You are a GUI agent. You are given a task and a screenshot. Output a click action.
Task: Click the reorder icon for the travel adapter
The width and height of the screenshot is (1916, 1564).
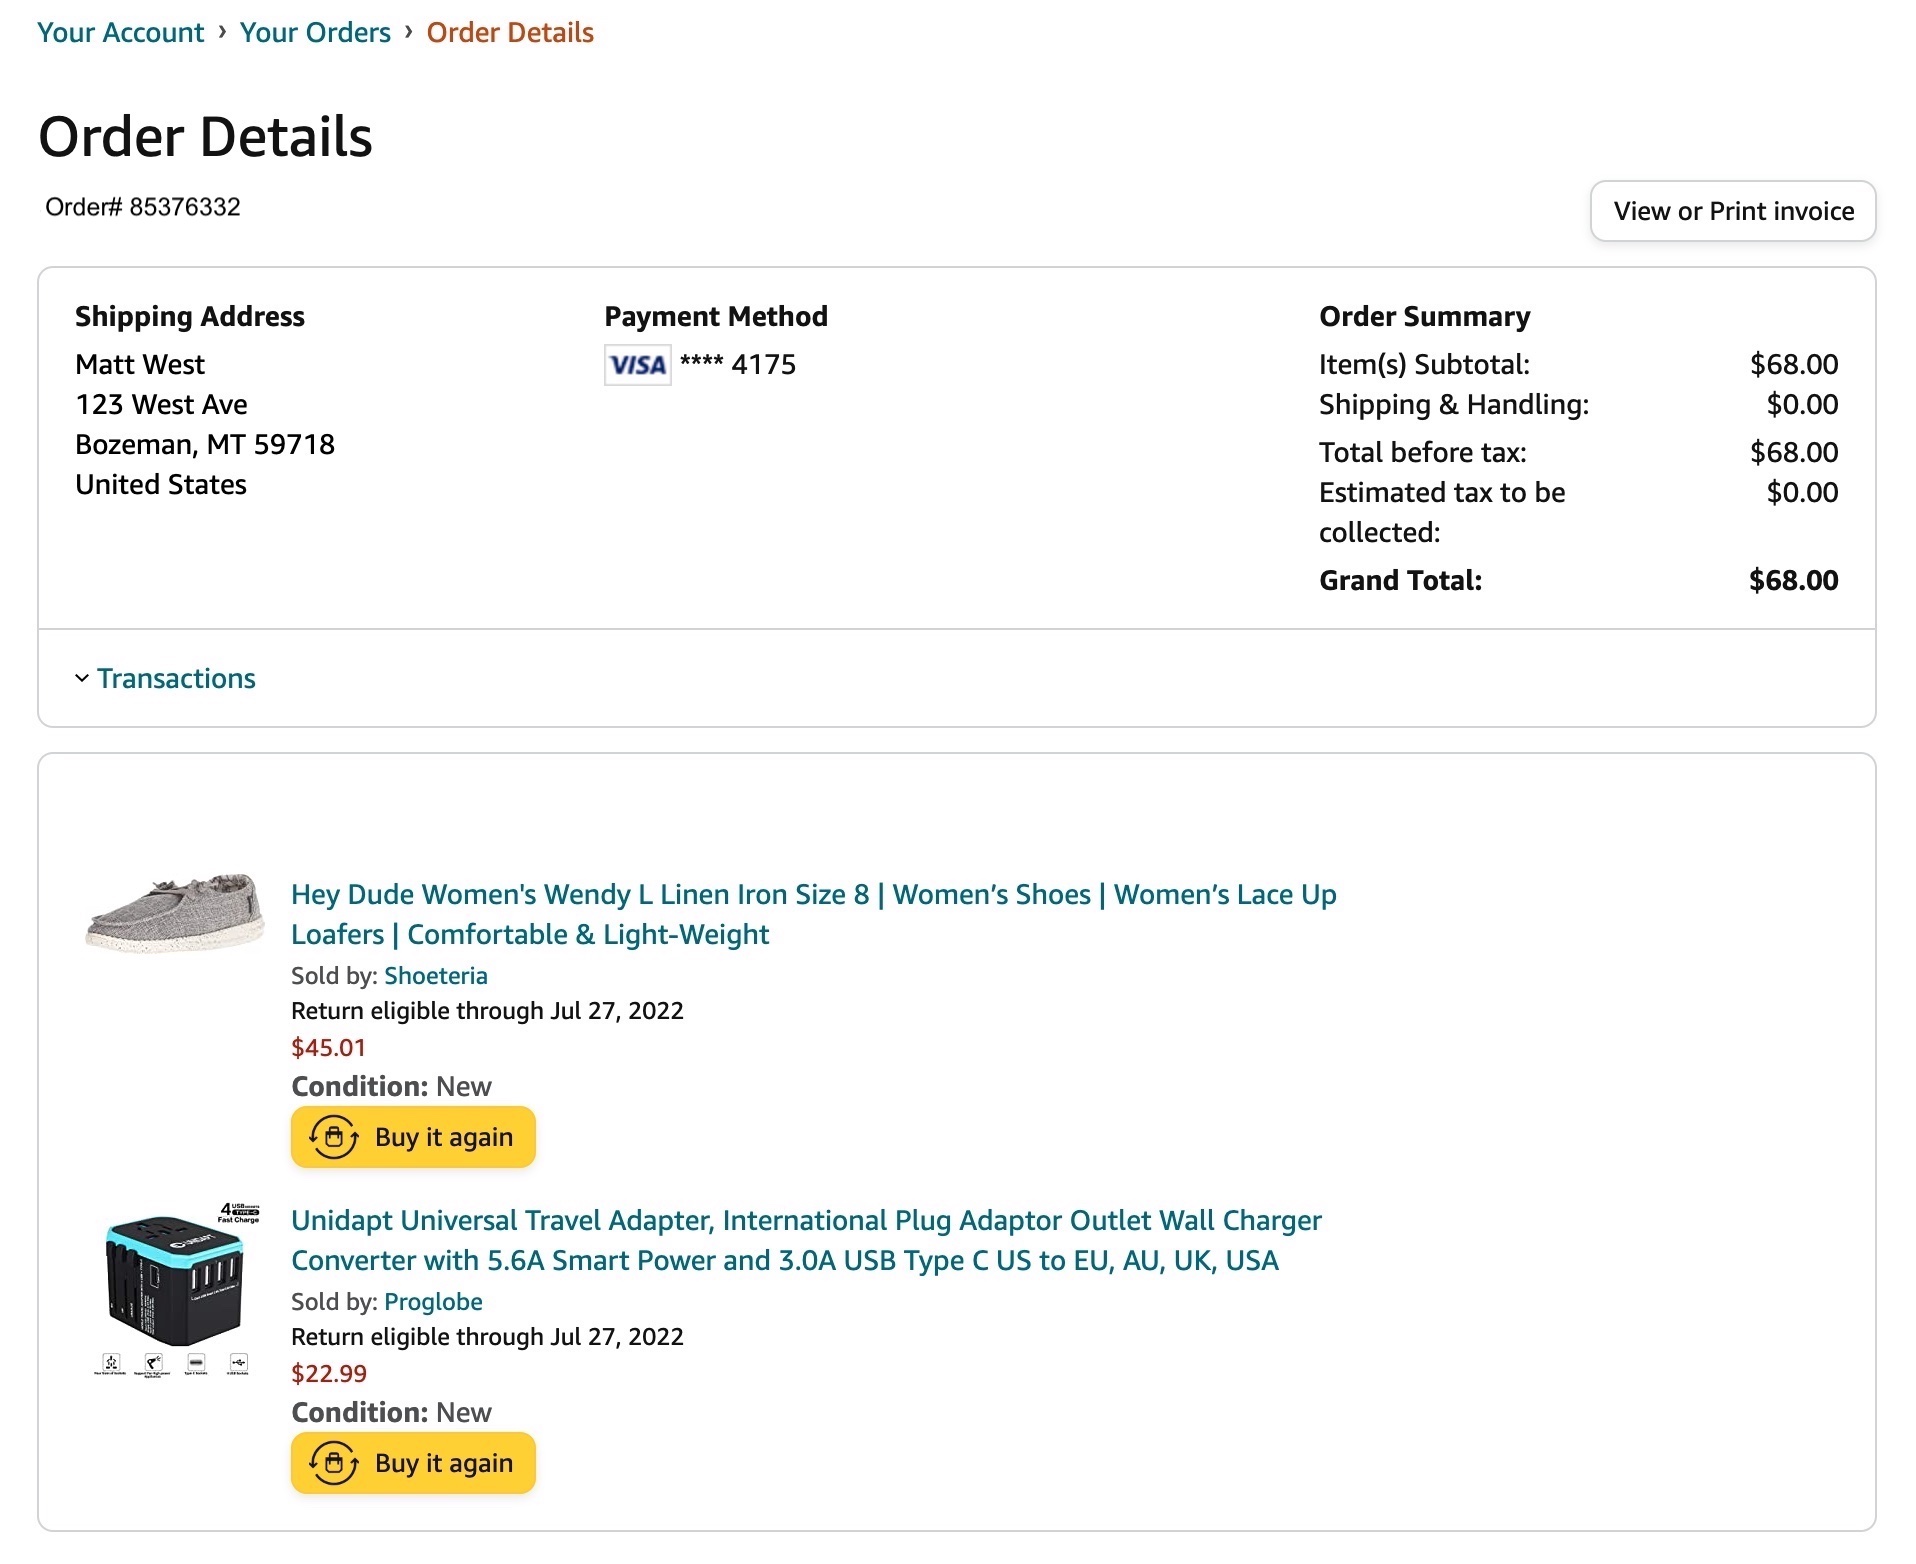pyautogui.click(x=334, y=1463)
